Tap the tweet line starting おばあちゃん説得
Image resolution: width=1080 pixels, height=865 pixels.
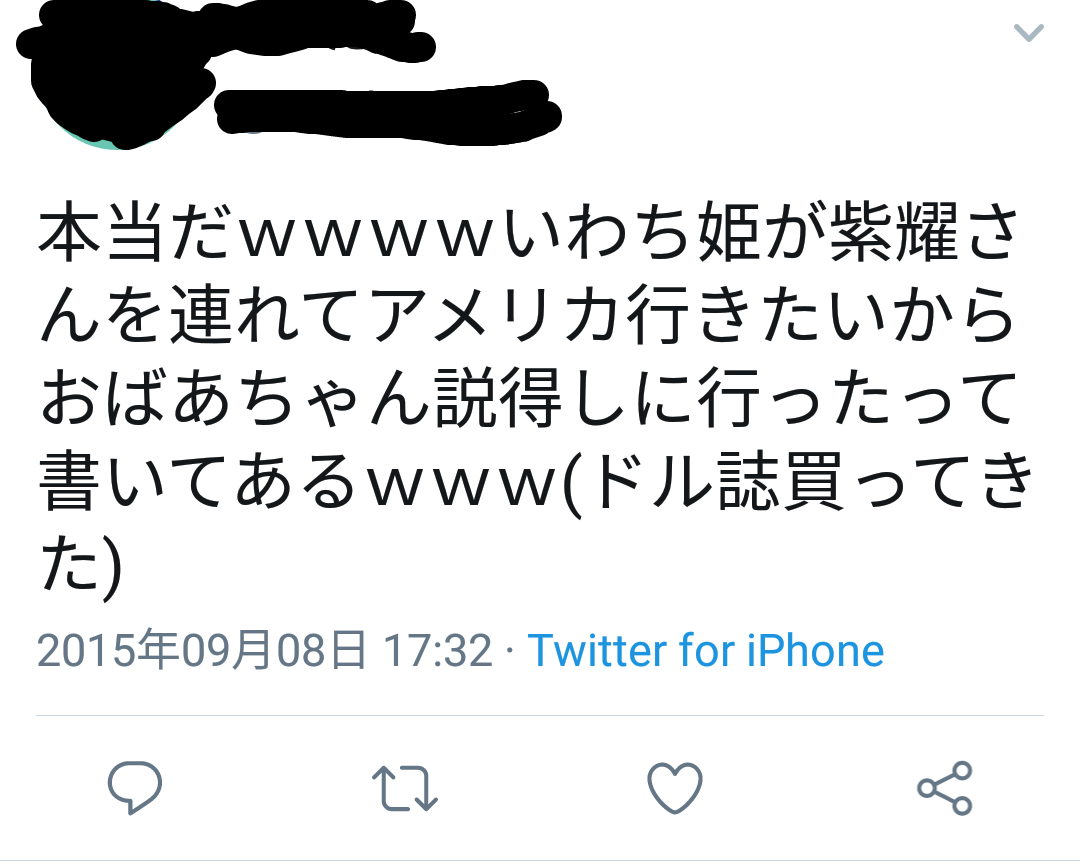(x=528, y=398)
